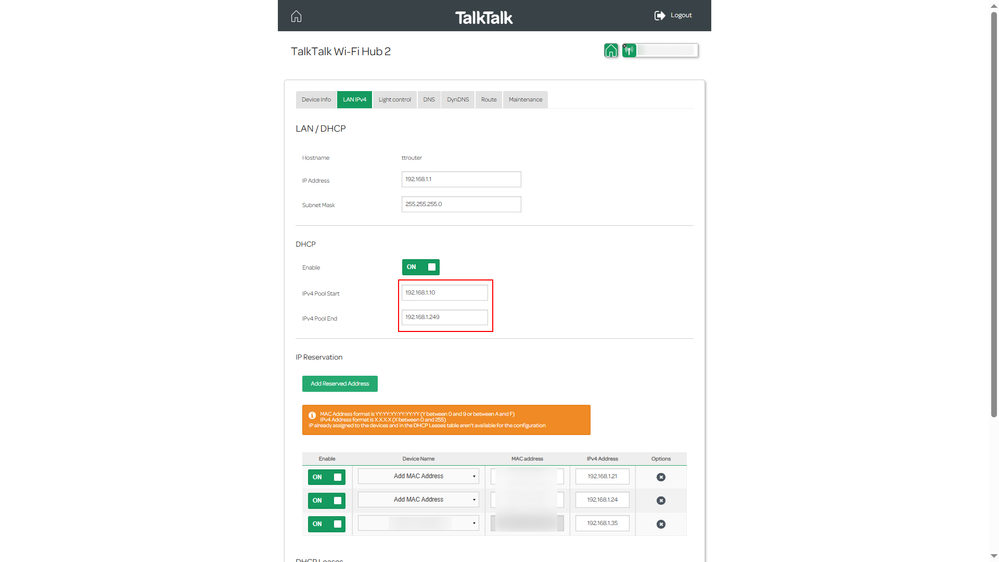Click the Logout arrow icon
The width and height of the screenshot is (999, 562).
[660, 16]
